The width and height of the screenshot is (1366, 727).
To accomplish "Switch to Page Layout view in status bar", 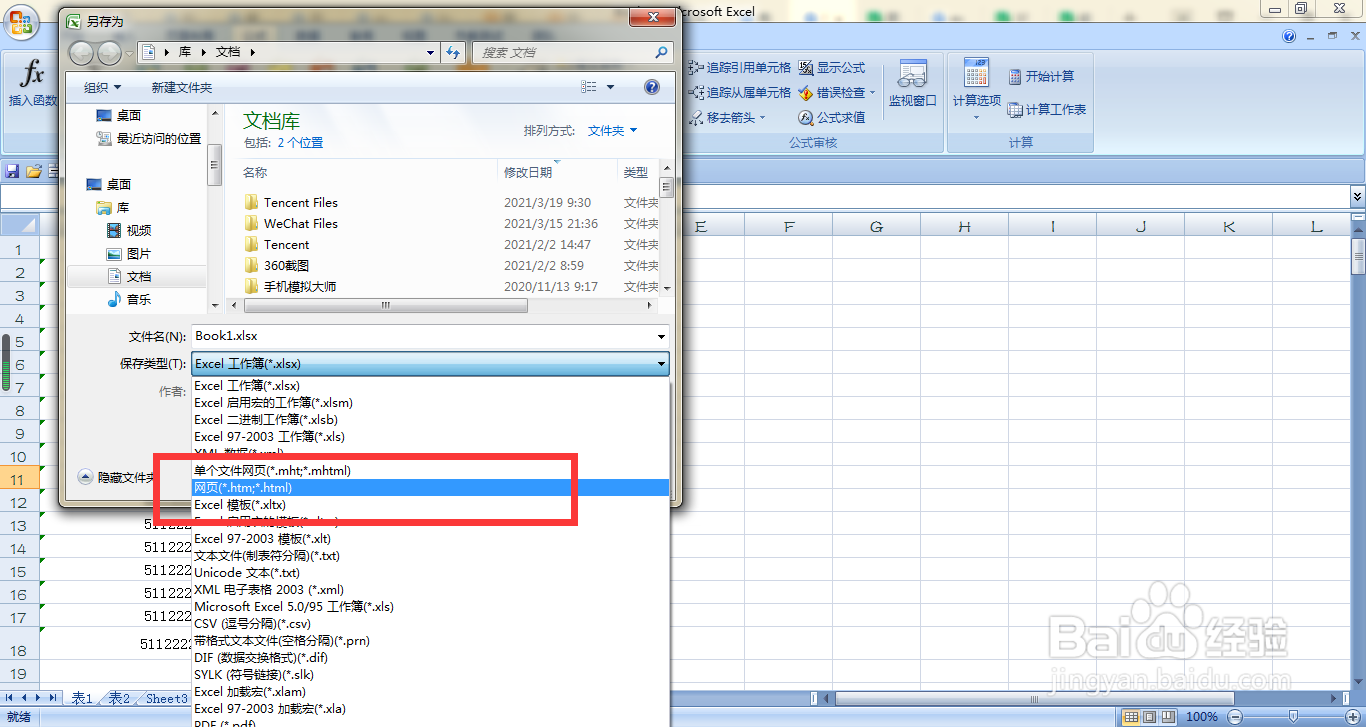I will [1149, 717].
